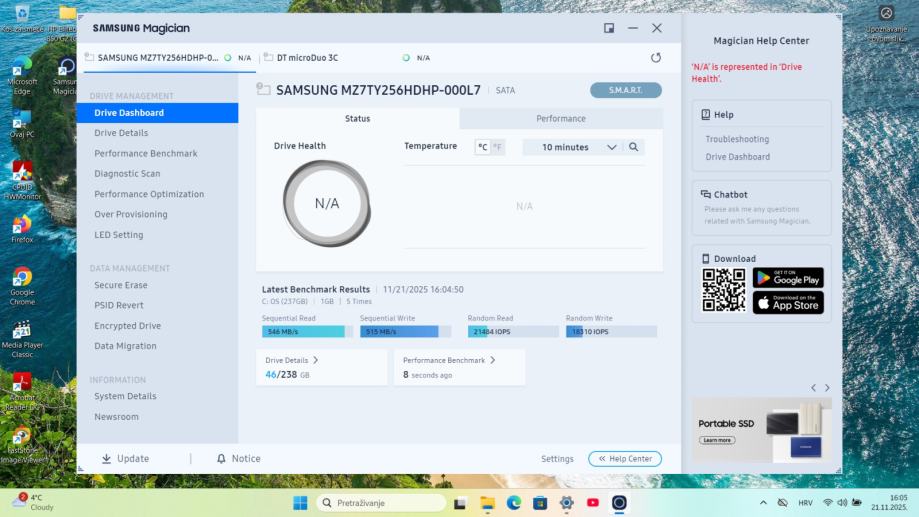This screenshot has width=919, height=517.
Task: Switch temperature unit to Fahrenheit
Action: (x=497, y=147)
